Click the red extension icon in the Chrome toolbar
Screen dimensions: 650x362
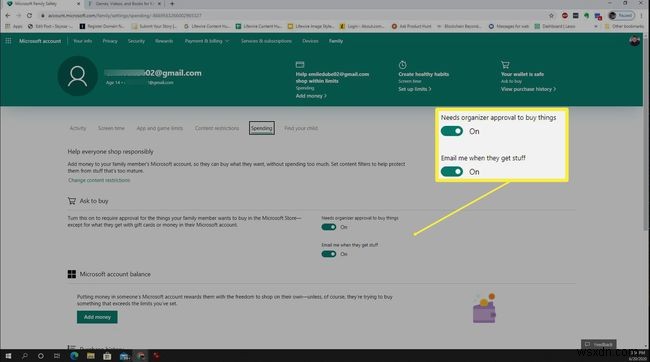tap(565, 16)
